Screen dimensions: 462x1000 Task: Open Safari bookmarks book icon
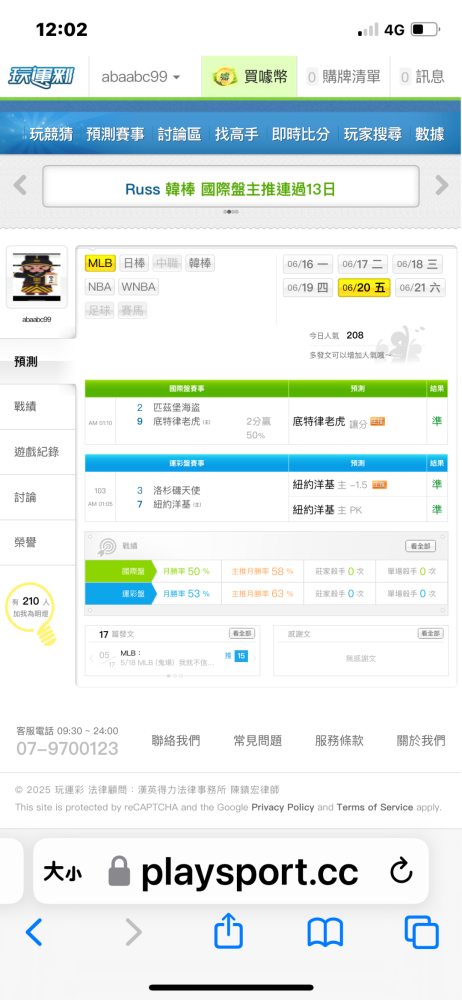325,932
